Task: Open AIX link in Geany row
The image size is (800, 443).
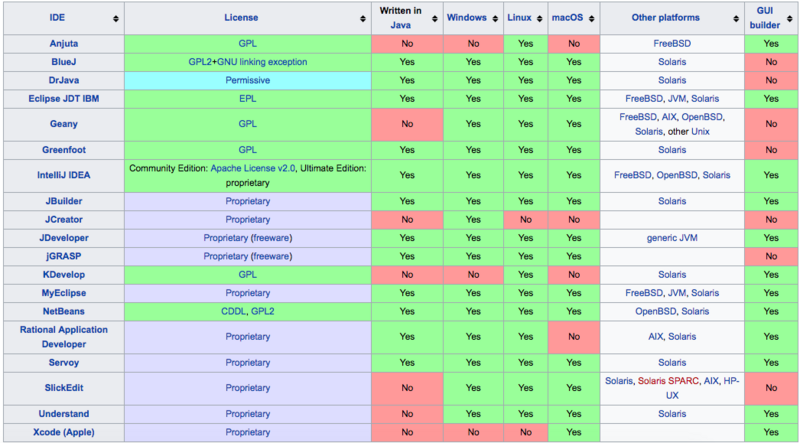Action: (x=669, y=117)
